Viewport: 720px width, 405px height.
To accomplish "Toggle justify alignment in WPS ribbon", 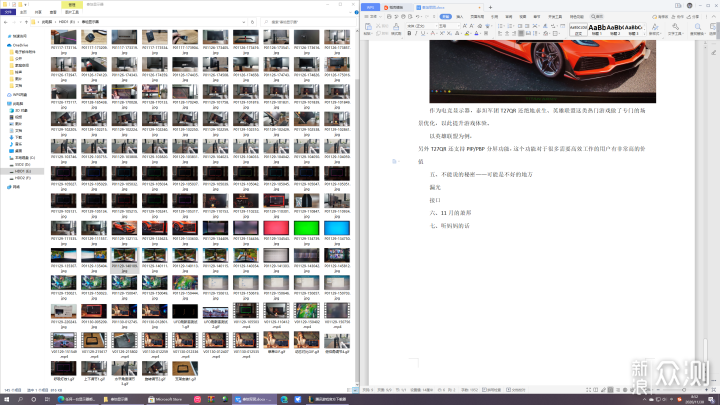I will (521, 34).
